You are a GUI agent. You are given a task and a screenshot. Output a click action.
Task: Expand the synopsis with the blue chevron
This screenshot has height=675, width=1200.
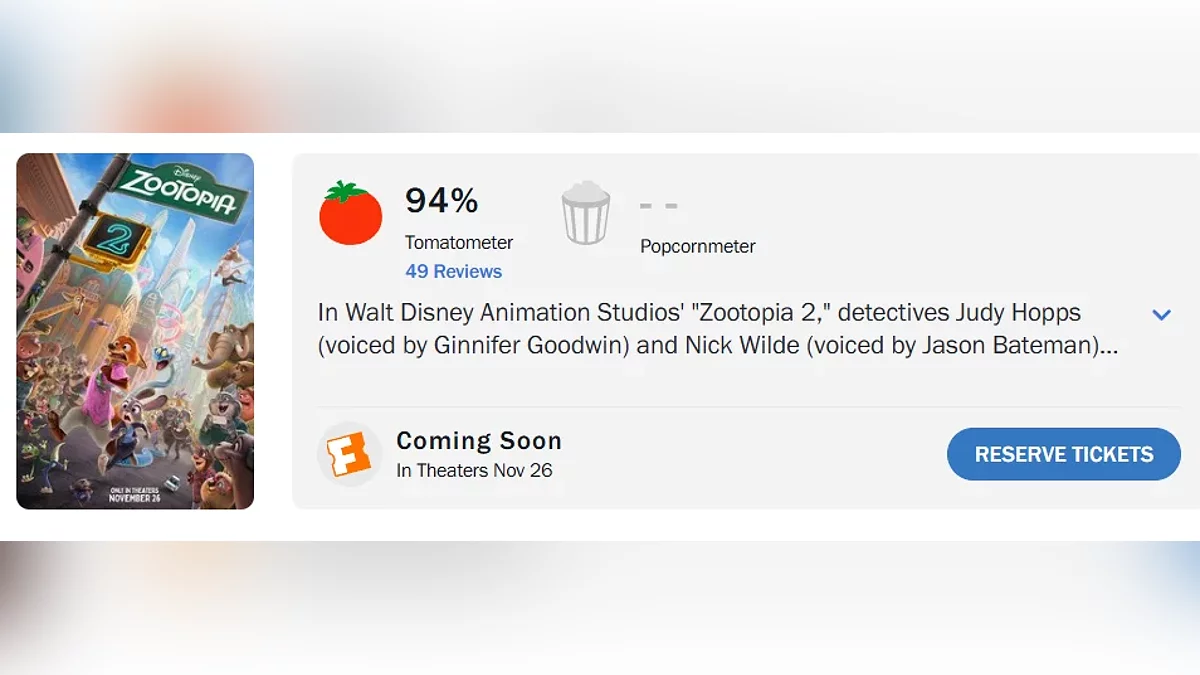pyautogui.click(x=1161, y=315)
